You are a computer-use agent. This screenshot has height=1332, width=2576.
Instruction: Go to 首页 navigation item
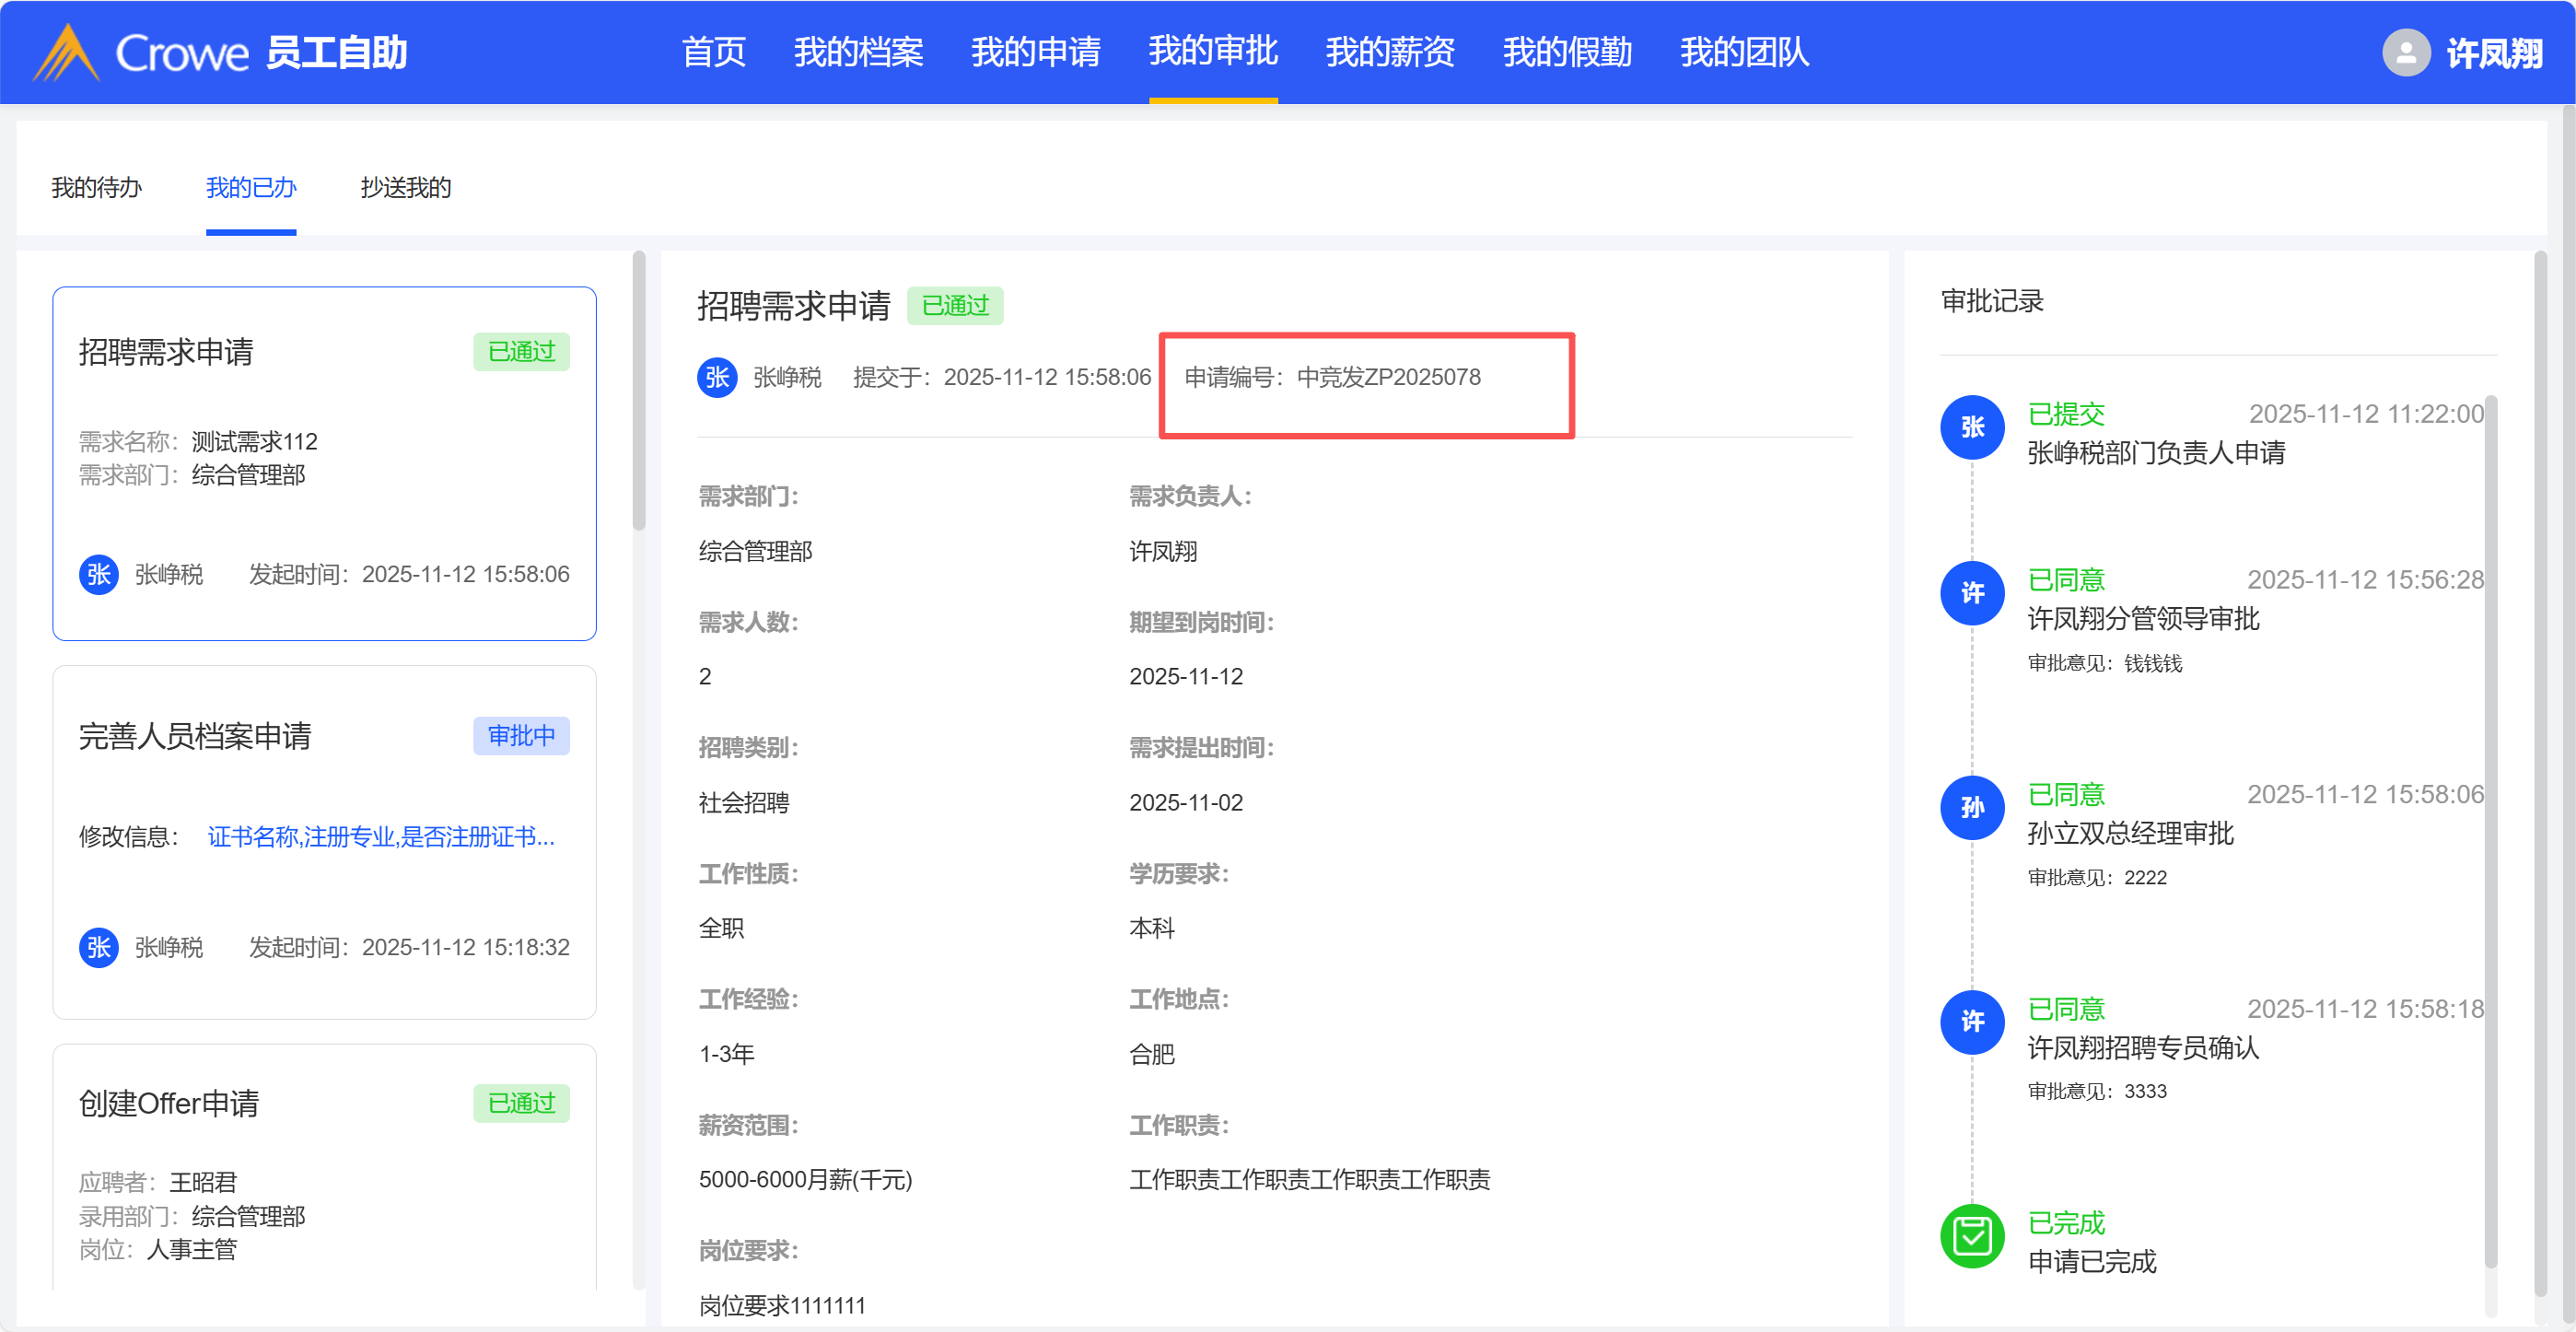point(713,52)
